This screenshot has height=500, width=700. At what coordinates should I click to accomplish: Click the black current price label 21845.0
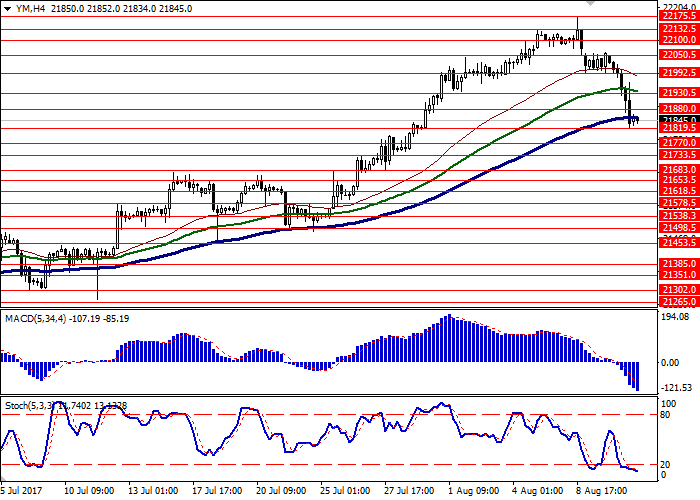(679, 119)
